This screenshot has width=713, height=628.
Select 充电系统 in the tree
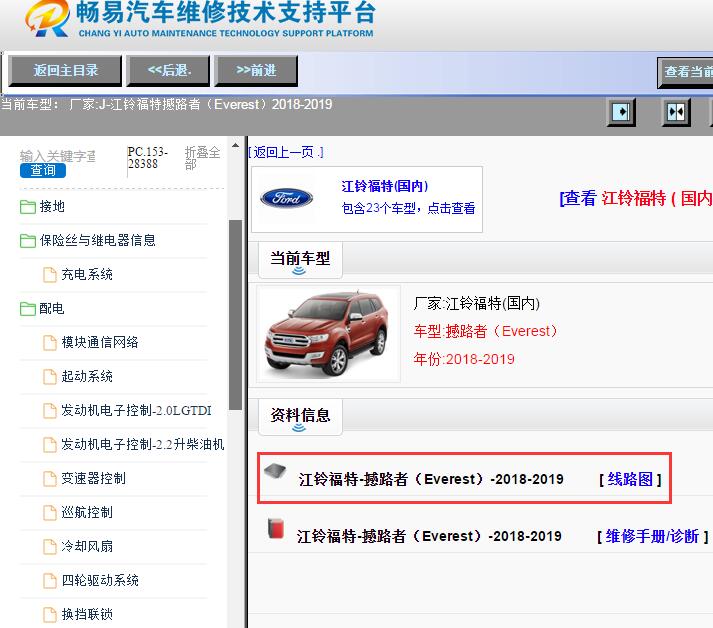pos(87,274)
